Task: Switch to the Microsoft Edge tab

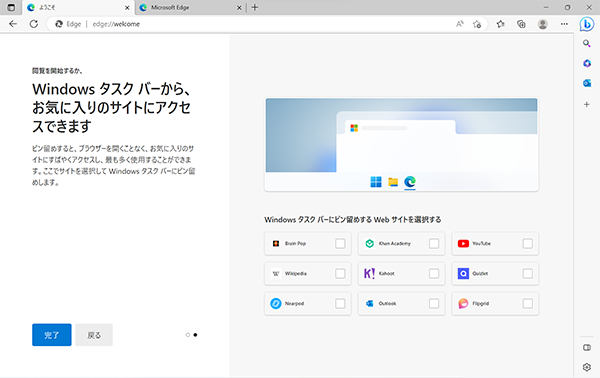Action: [191, 8]
